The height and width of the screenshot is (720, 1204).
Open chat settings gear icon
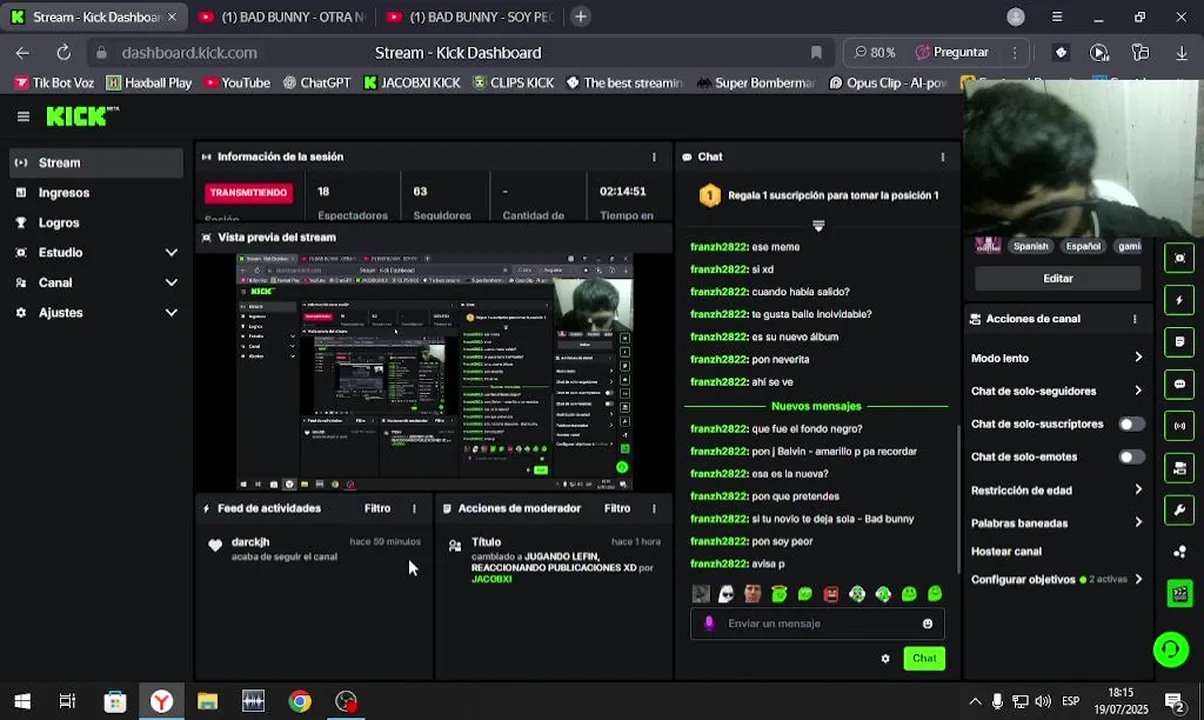(x=885, y=658)
